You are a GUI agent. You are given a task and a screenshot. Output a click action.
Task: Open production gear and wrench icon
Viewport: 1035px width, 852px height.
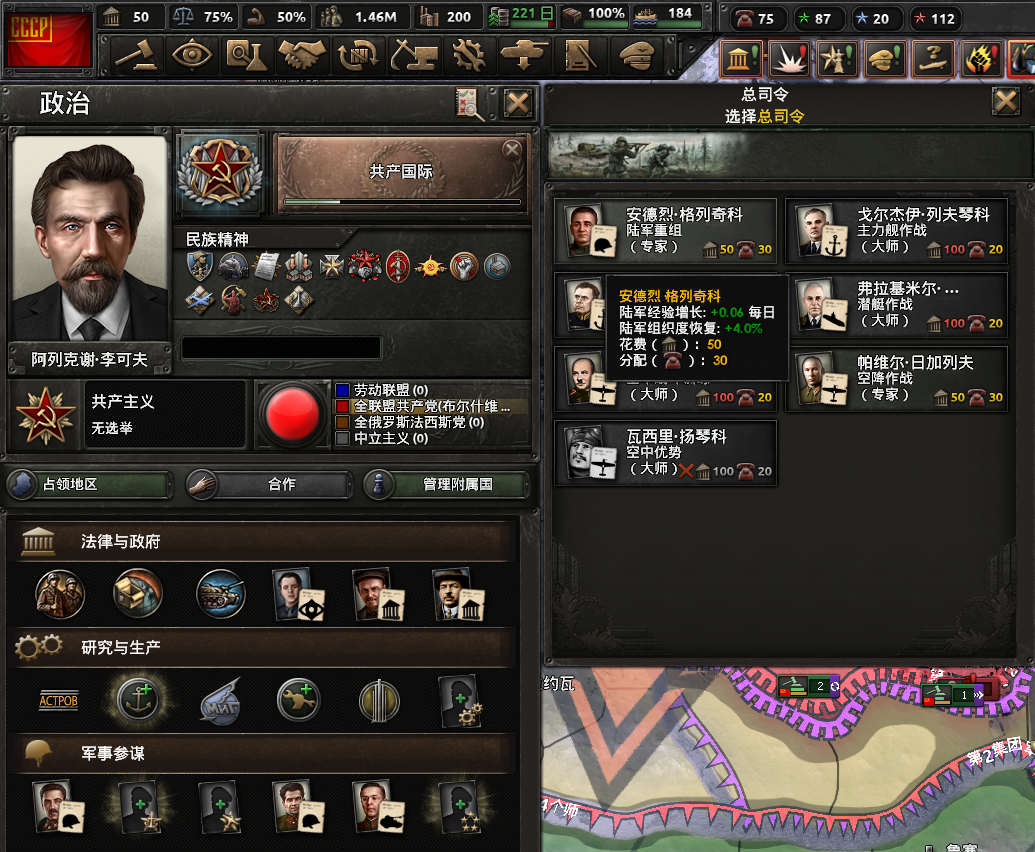(467, 55)
